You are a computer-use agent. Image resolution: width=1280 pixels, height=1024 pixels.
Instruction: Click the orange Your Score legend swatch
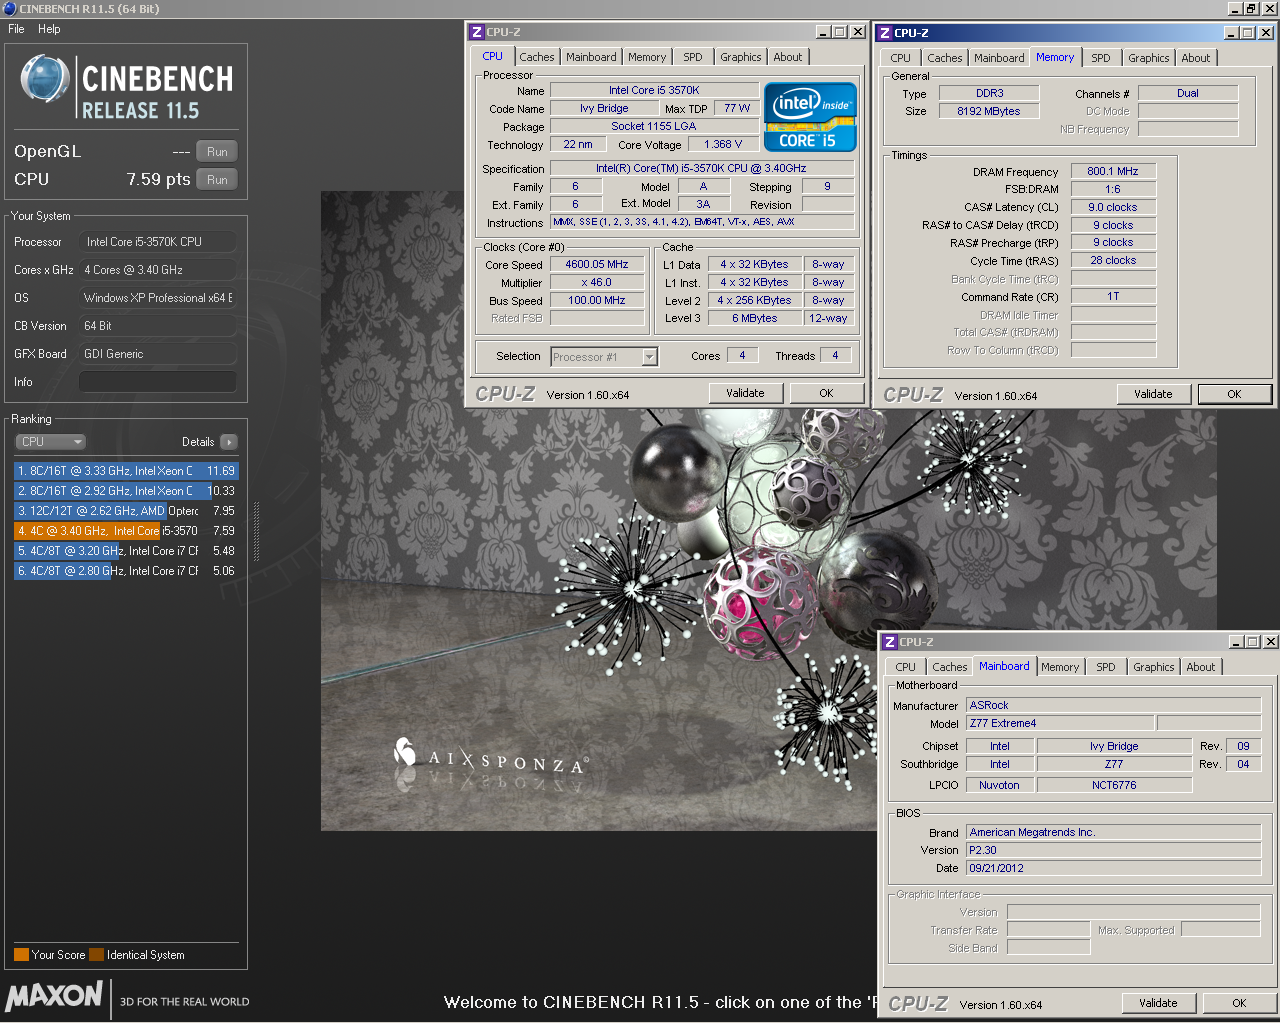tap(21, 955)
